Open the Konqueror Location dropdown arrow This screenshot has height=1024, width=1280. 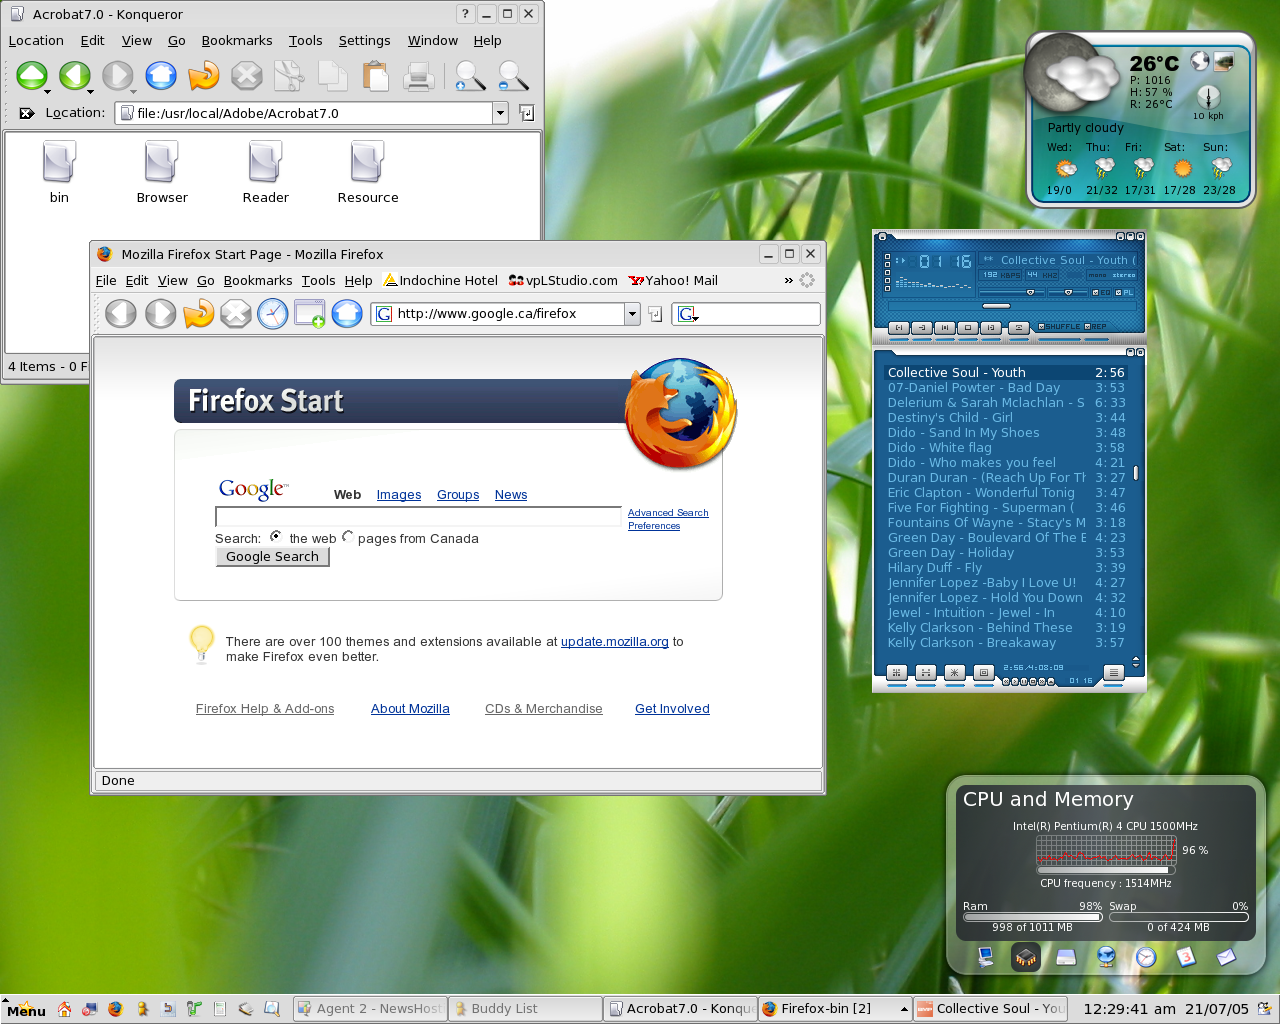(x=500, y=113)
